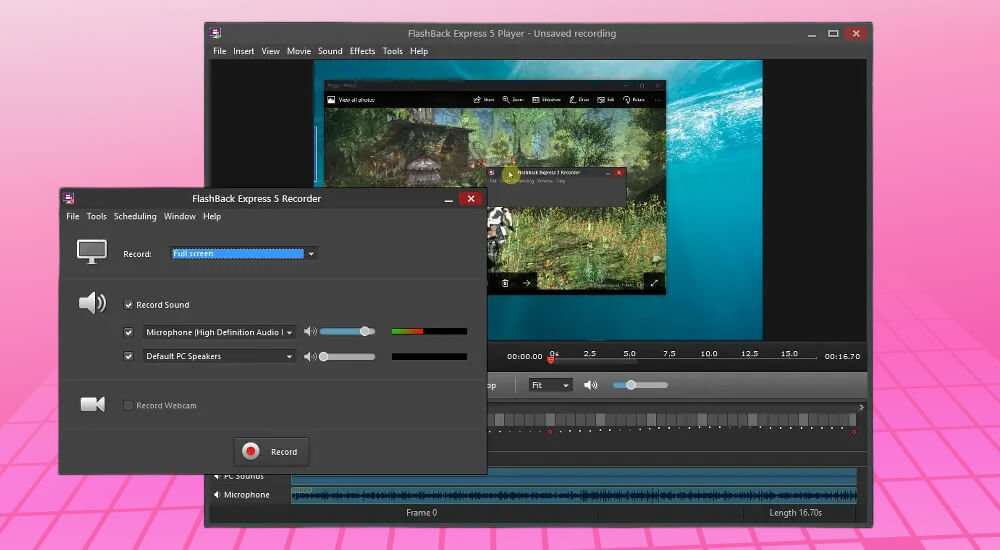Screen dimensions: 1000x550
Task: Open Movie menu in Player window
Action: point(298,51)
